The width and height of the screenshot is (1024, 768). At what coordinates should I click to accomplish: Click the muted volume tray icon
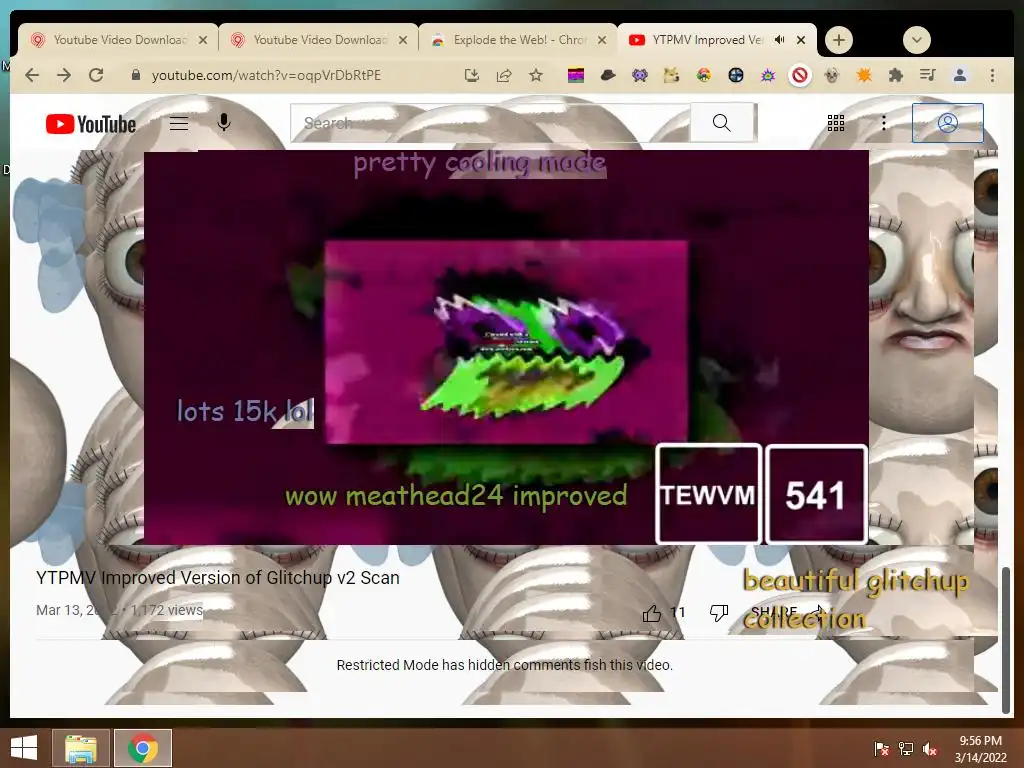[x=930, y=748]
